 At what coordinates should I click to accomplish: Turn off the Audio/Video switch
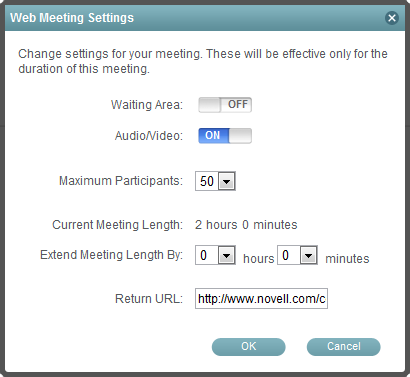pyautogui.click(x=225, y=136)
